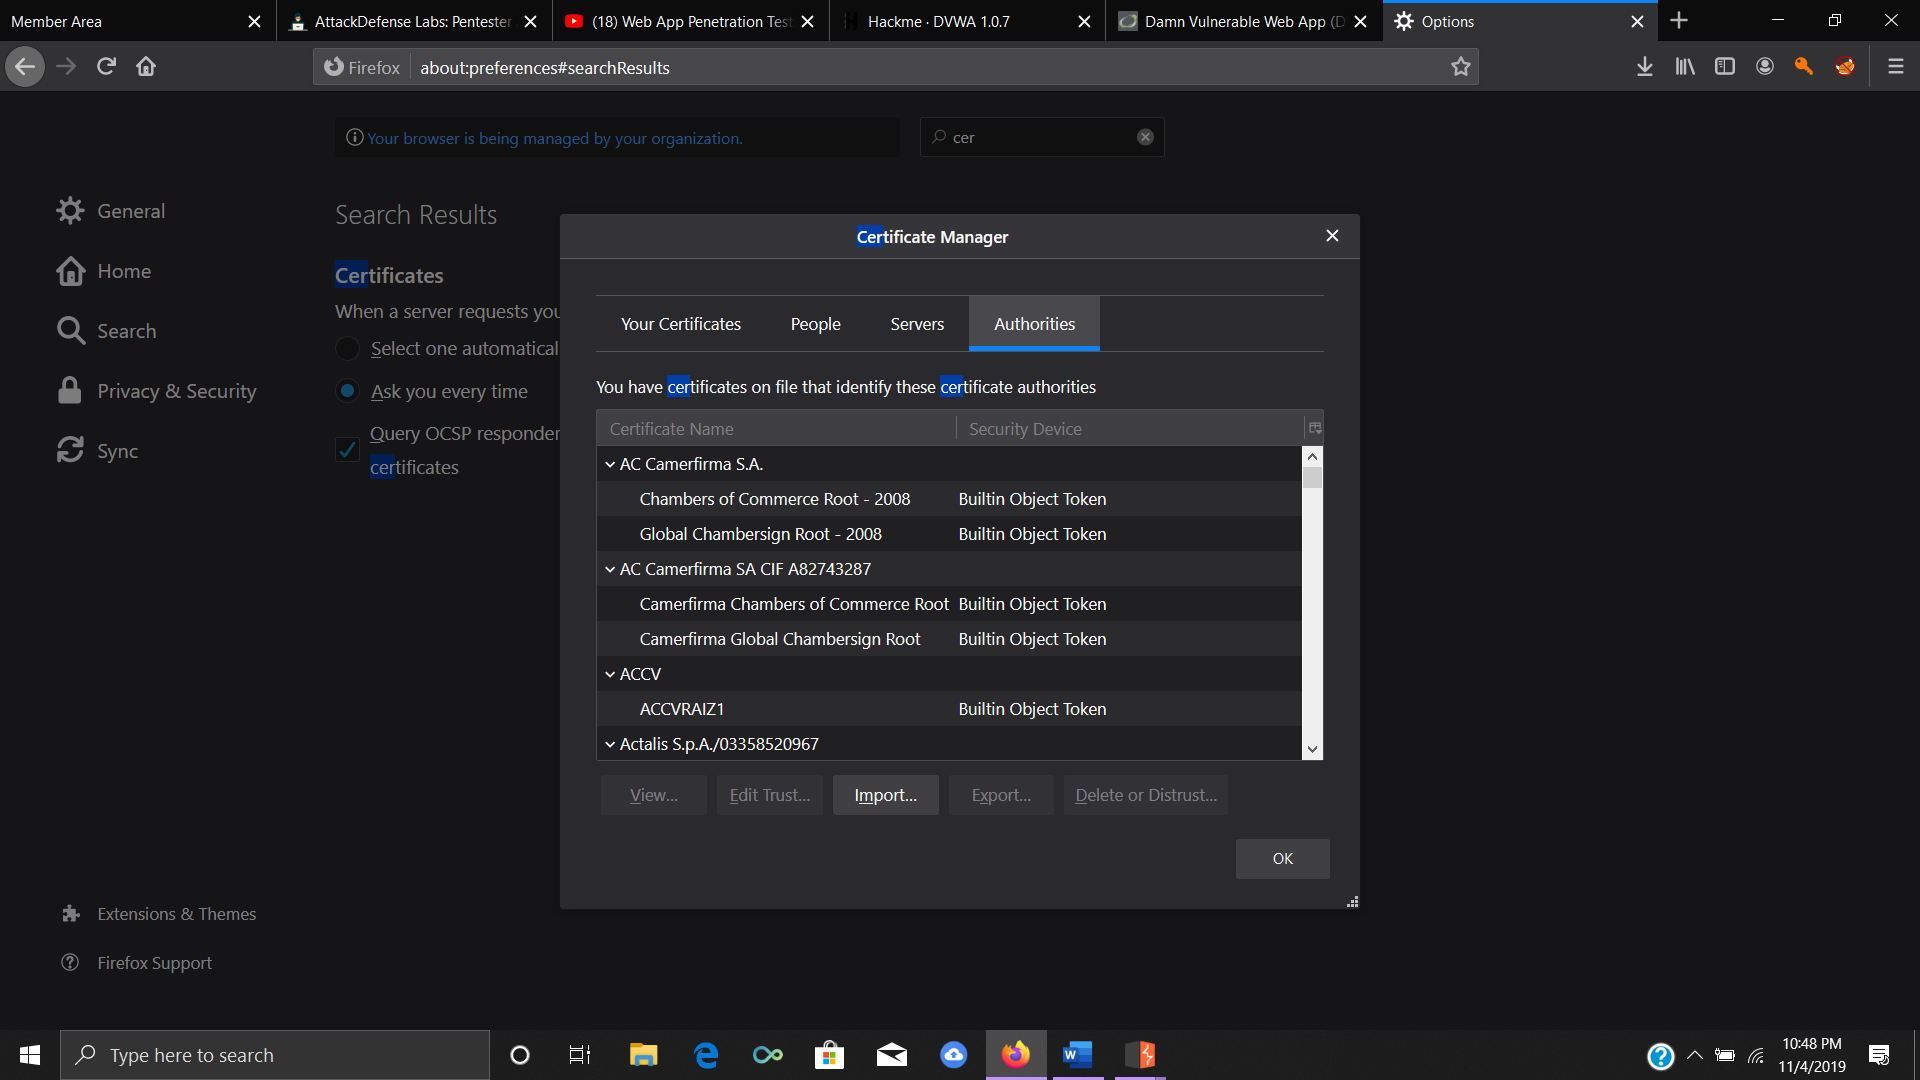Select the 'Select one automatically' radio option
Screen dimensions: 1920x1080
click(347, 349)
